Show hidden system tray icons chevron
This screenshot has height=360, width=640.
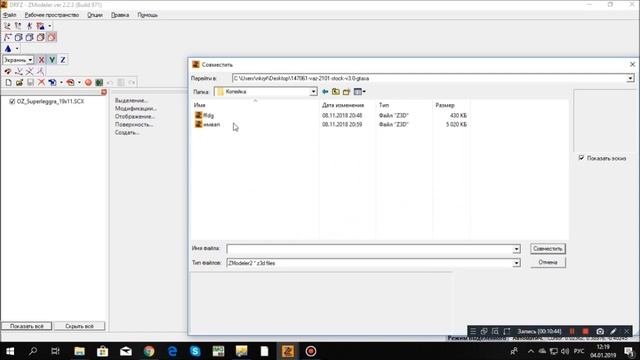coord(531,351)
